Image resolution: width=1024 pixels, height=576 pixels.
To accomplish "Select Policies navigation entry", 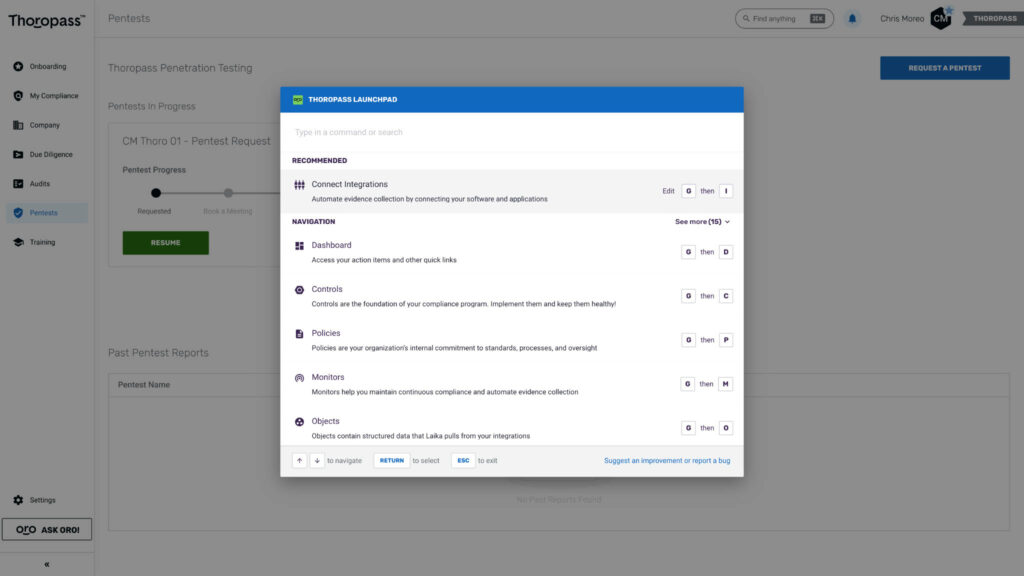I will (512, 340).
